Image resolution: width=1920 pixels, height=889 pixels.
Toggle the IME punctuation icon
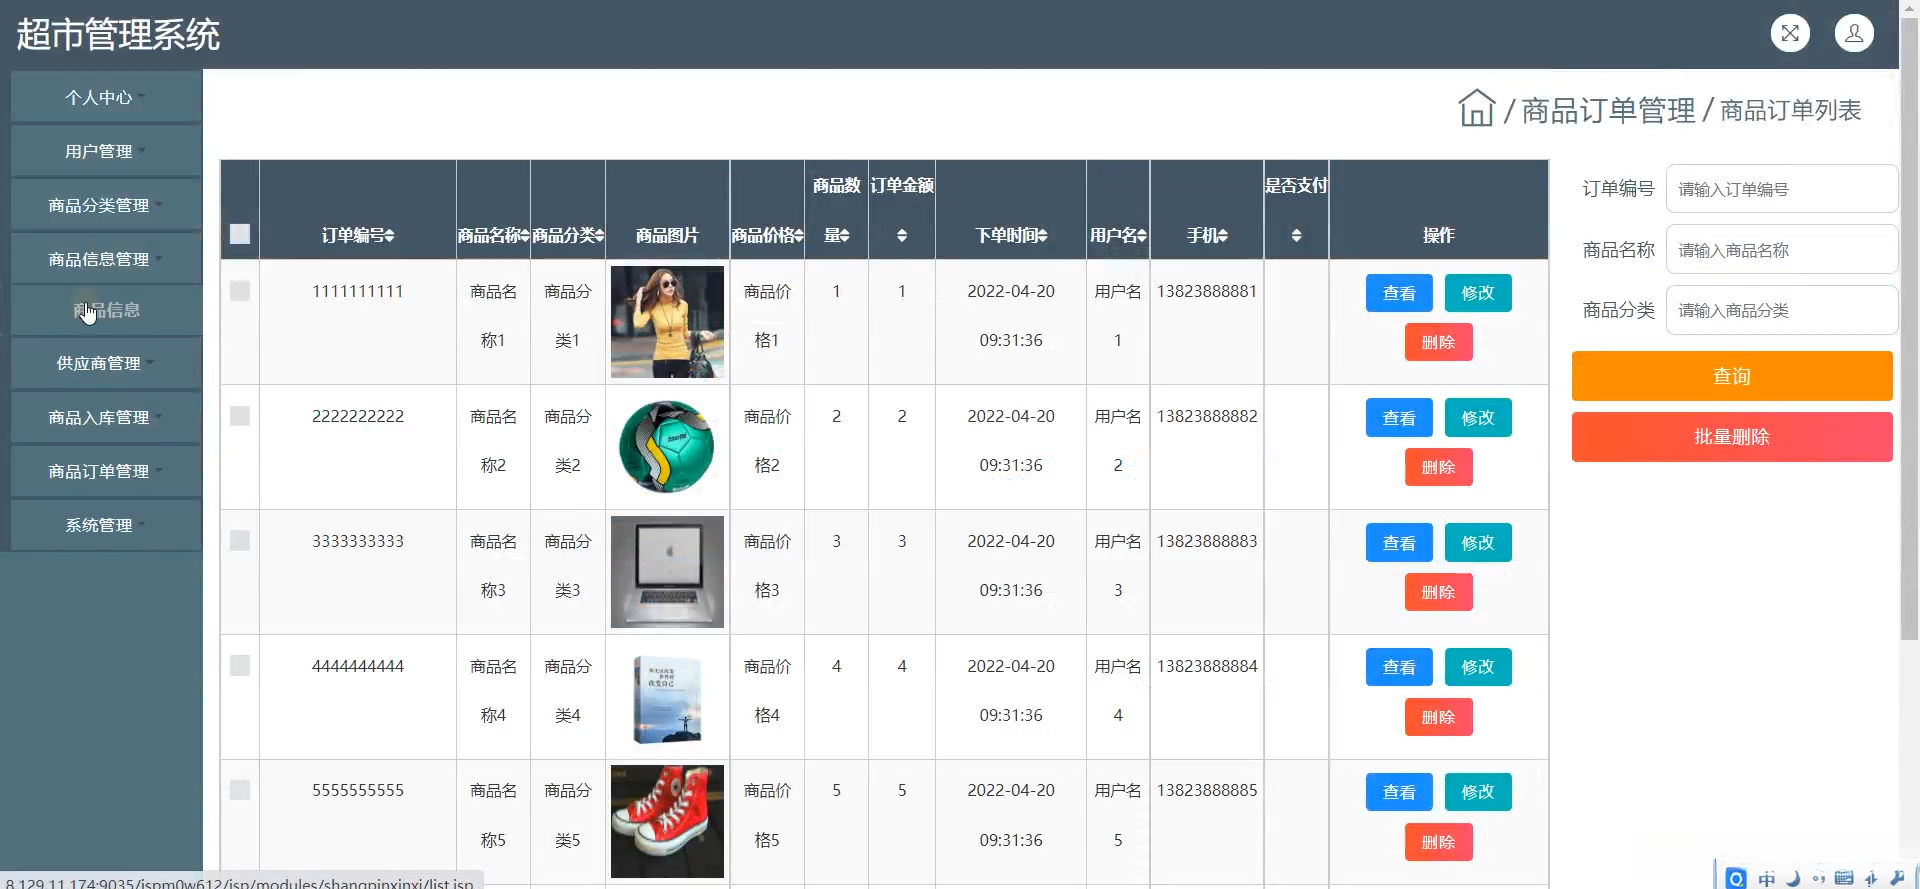pos(1819,879)
